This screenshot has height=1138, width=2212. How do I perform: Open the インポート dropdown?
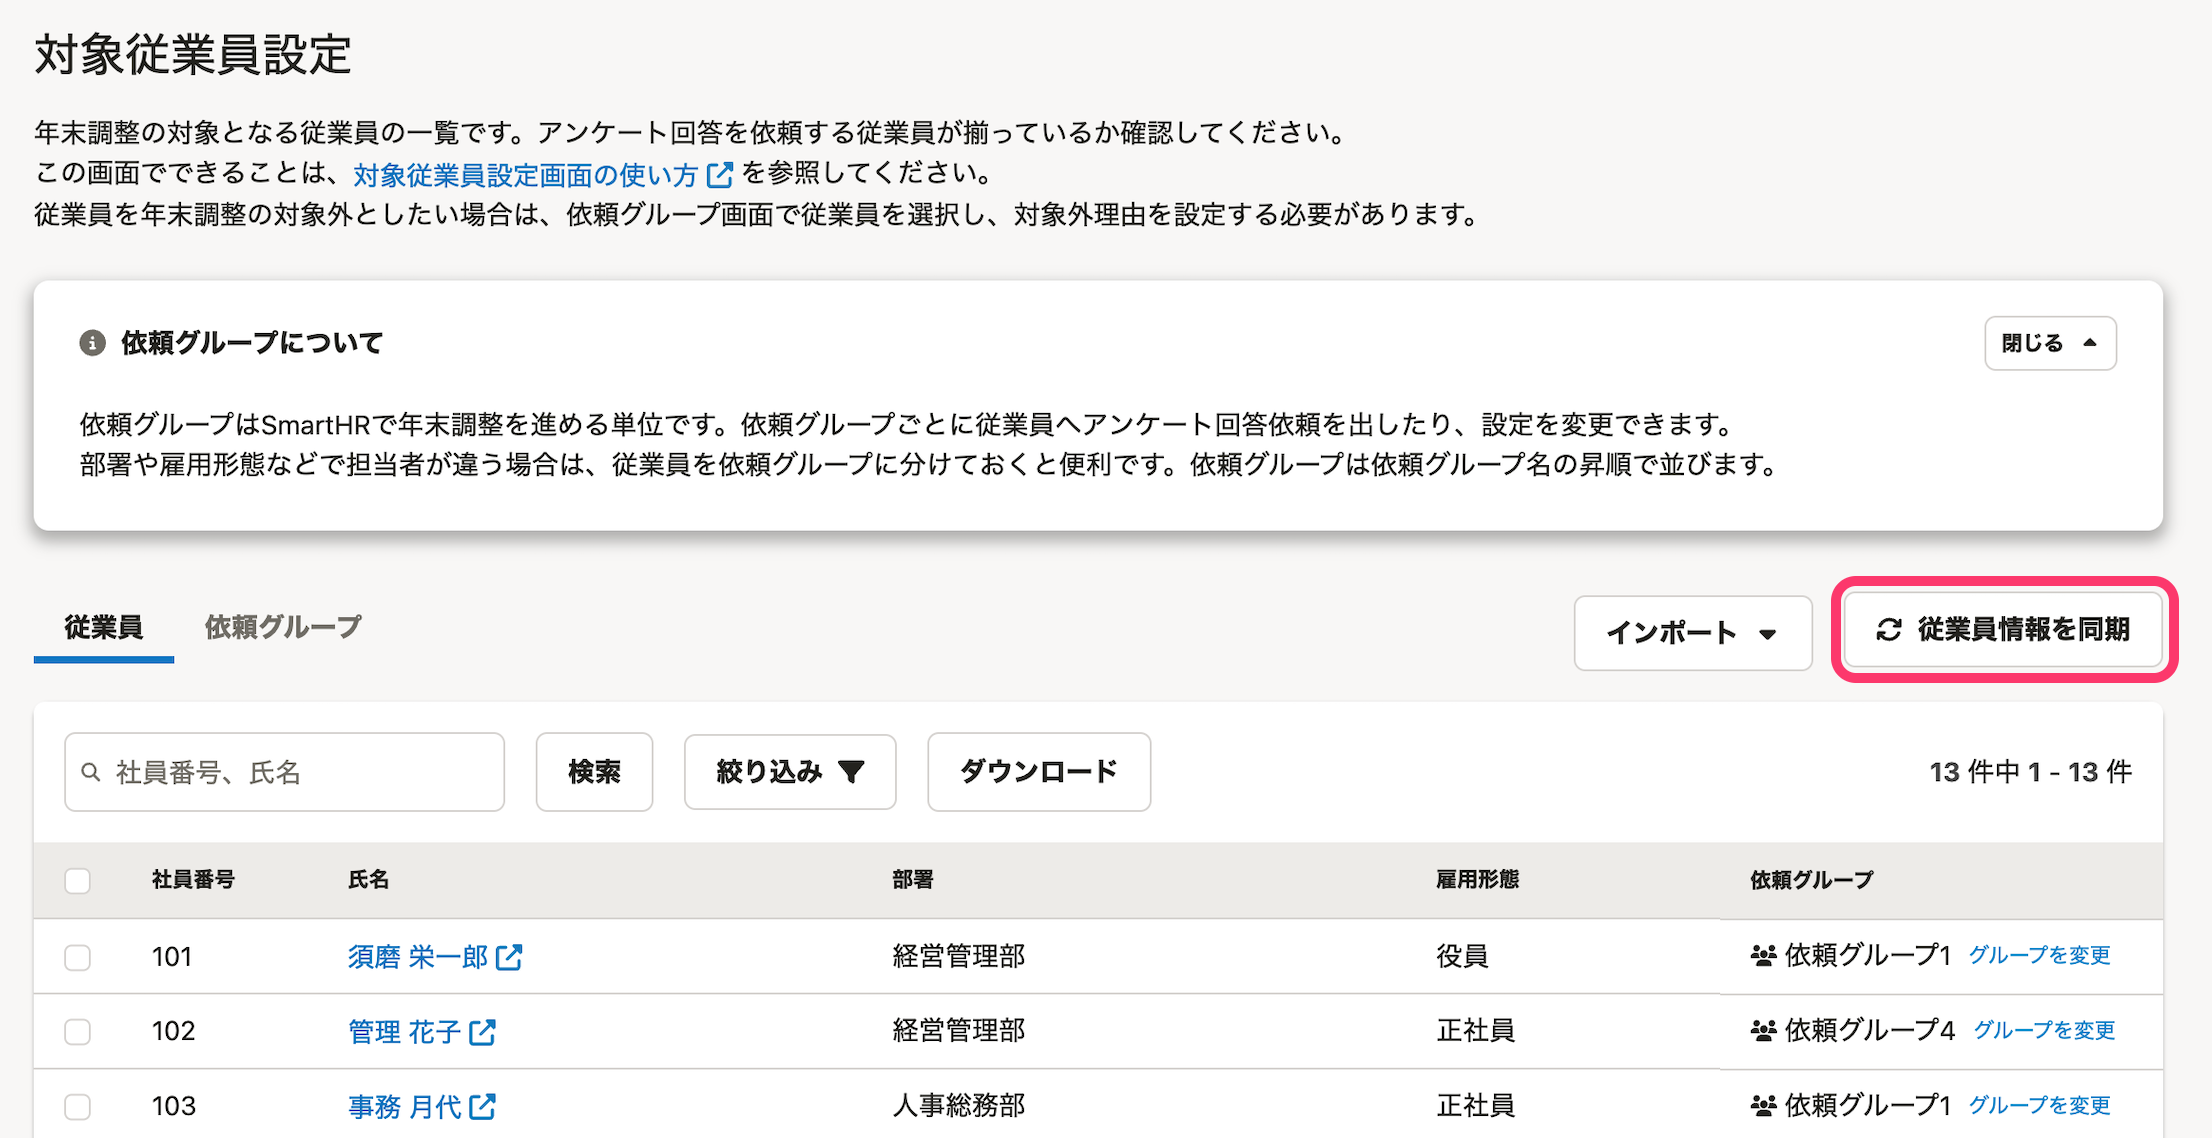coord(1692,633)
